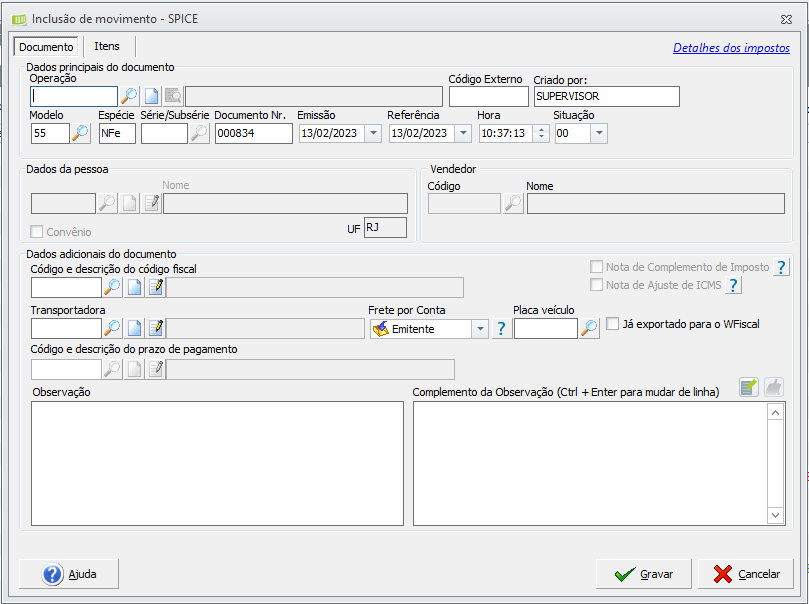
Task: Search for an Operação with the magnifier
Action: pyautogui.click(x=129, y=96)
